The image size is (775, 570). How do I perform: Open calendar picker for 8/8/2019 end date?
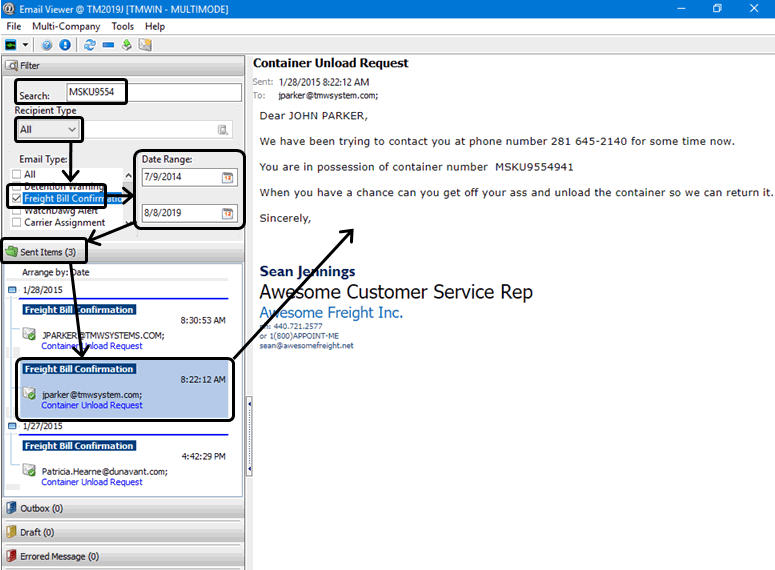click(227, 214)
